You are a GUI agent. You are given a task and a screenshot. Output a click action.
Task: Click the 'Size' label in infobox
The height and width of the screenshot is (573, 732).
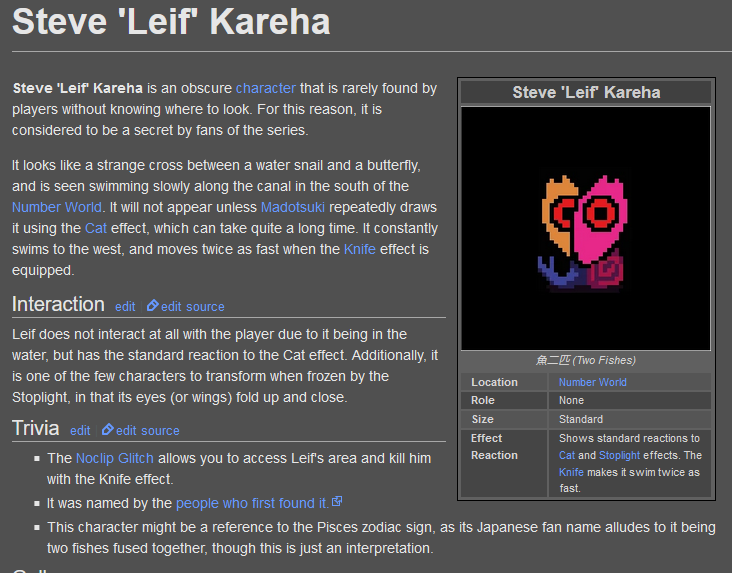(482, 419)
